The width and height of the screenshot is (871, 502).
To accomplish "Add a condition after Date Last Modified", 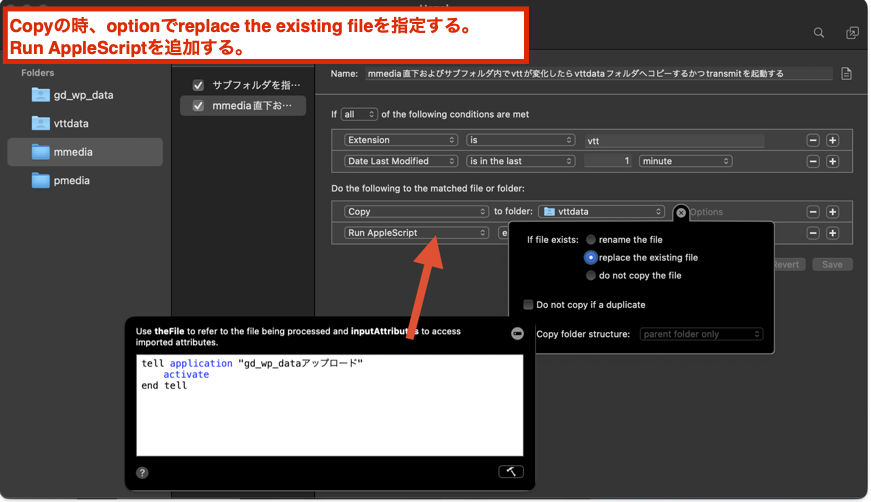I will (x=832, y=161).
